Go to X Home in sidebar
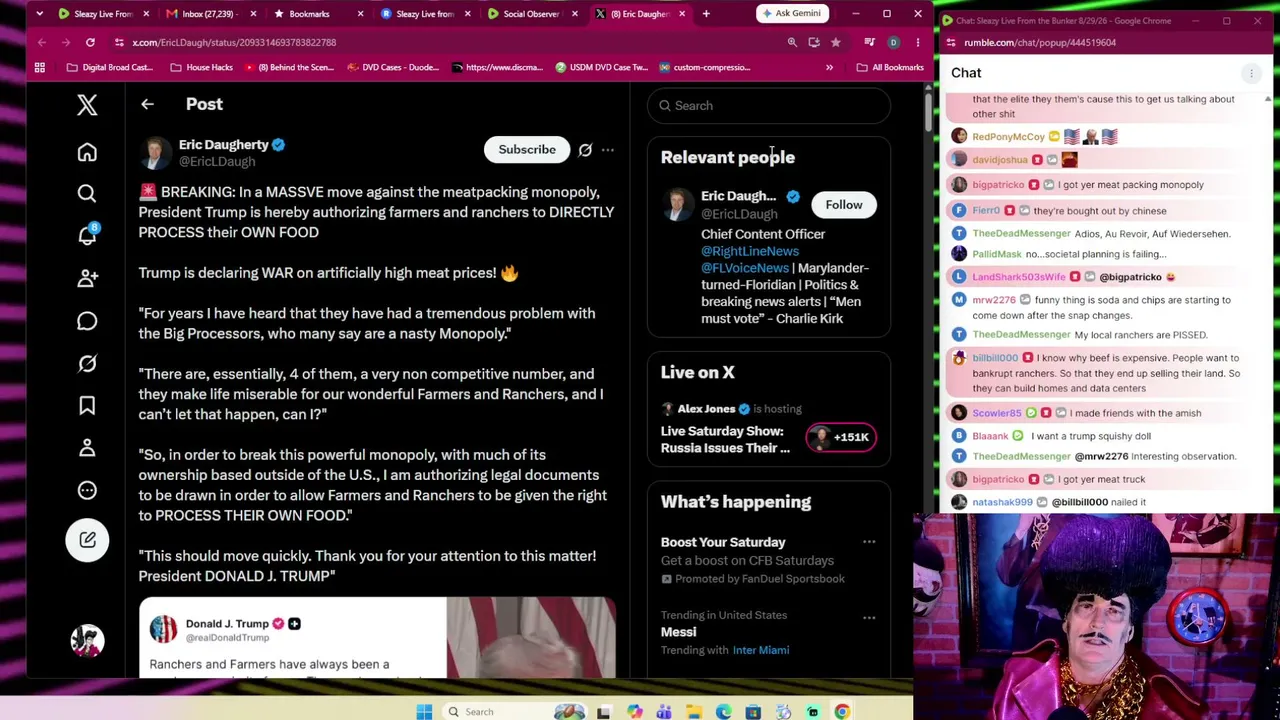This screenshot has width=1280, height=720. tap(87, 152)
